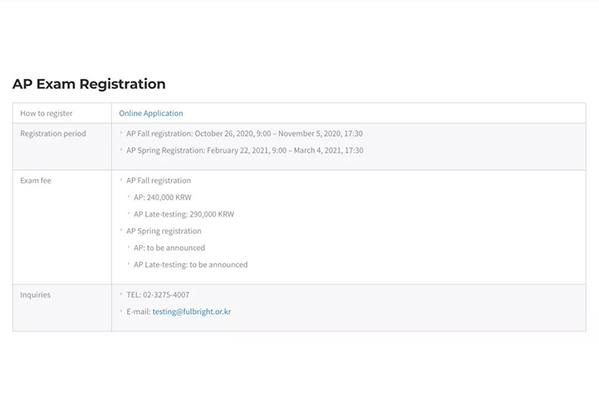Click AP Spring registration under Exam fee
The image size is (599, 396).
click(164, 231)
